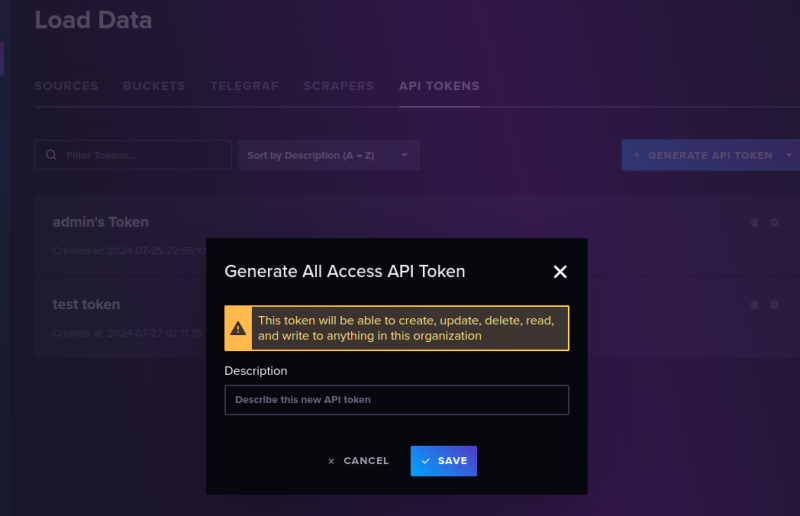800x516 pixels.
Task: Go to the Telegraf tab
Action: (x=242, y=86)
